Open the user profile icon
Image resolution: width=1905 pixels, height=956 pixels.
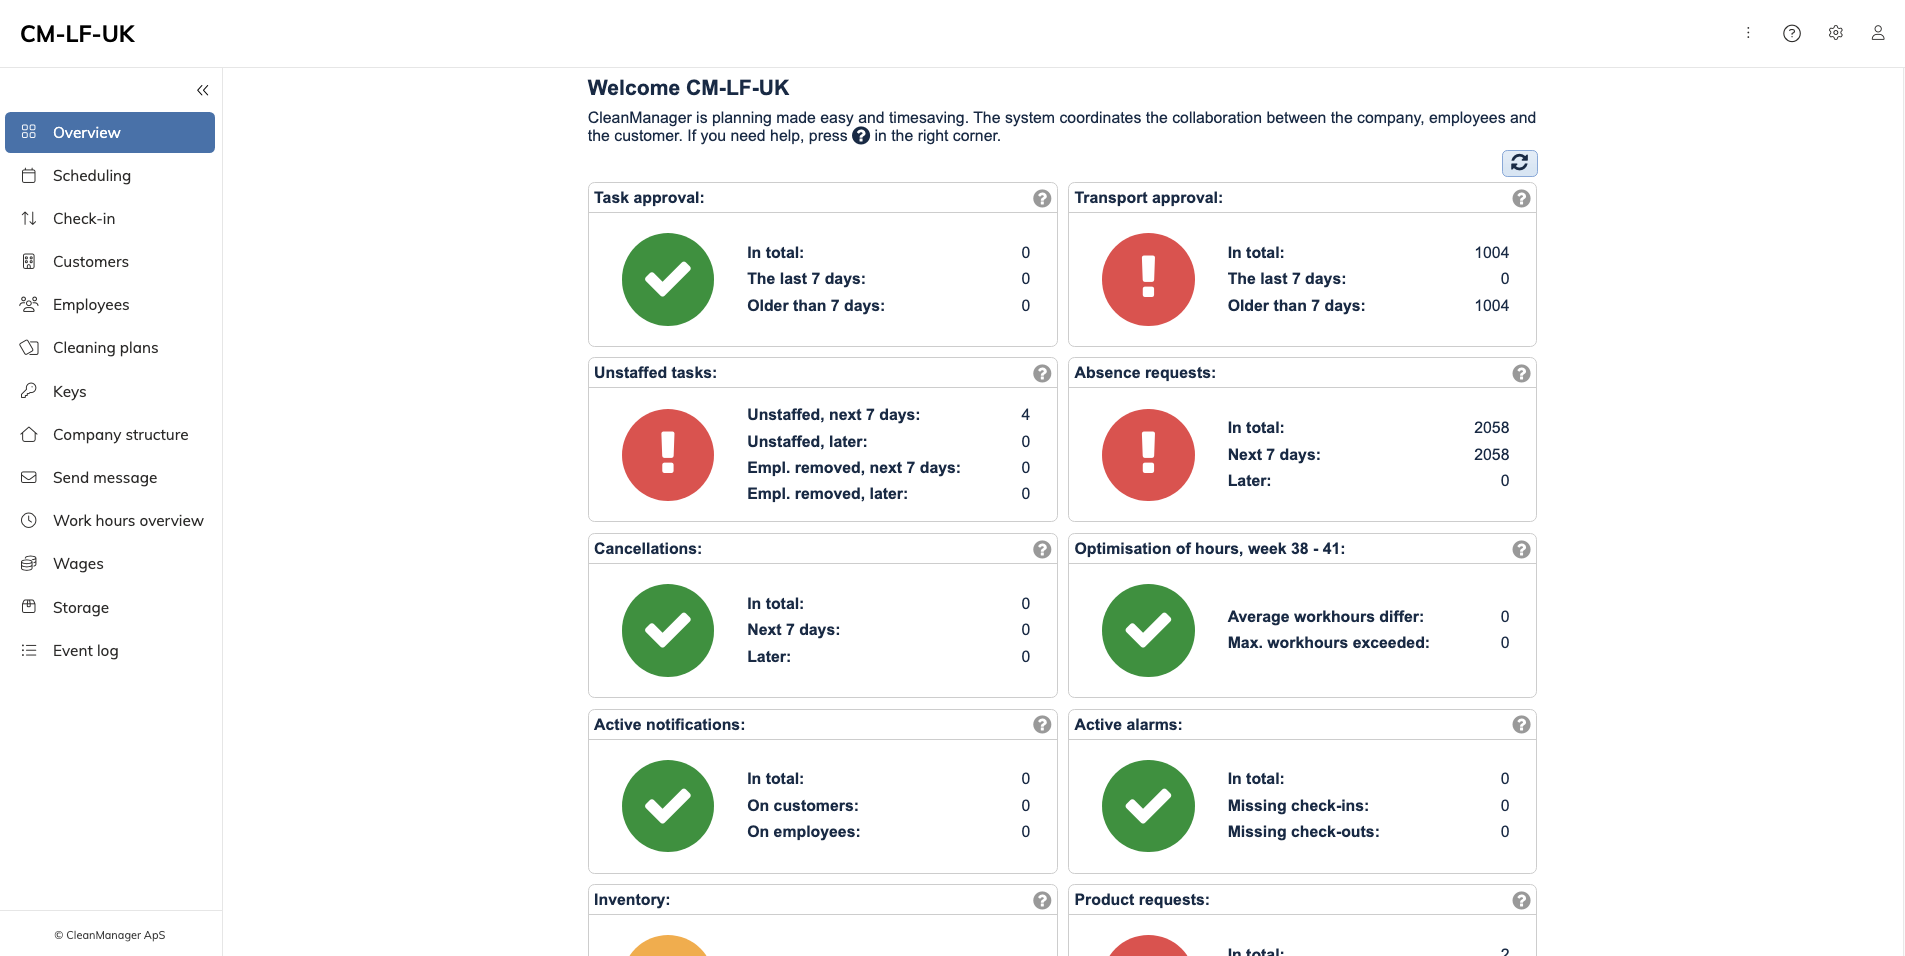(1878, 33)
